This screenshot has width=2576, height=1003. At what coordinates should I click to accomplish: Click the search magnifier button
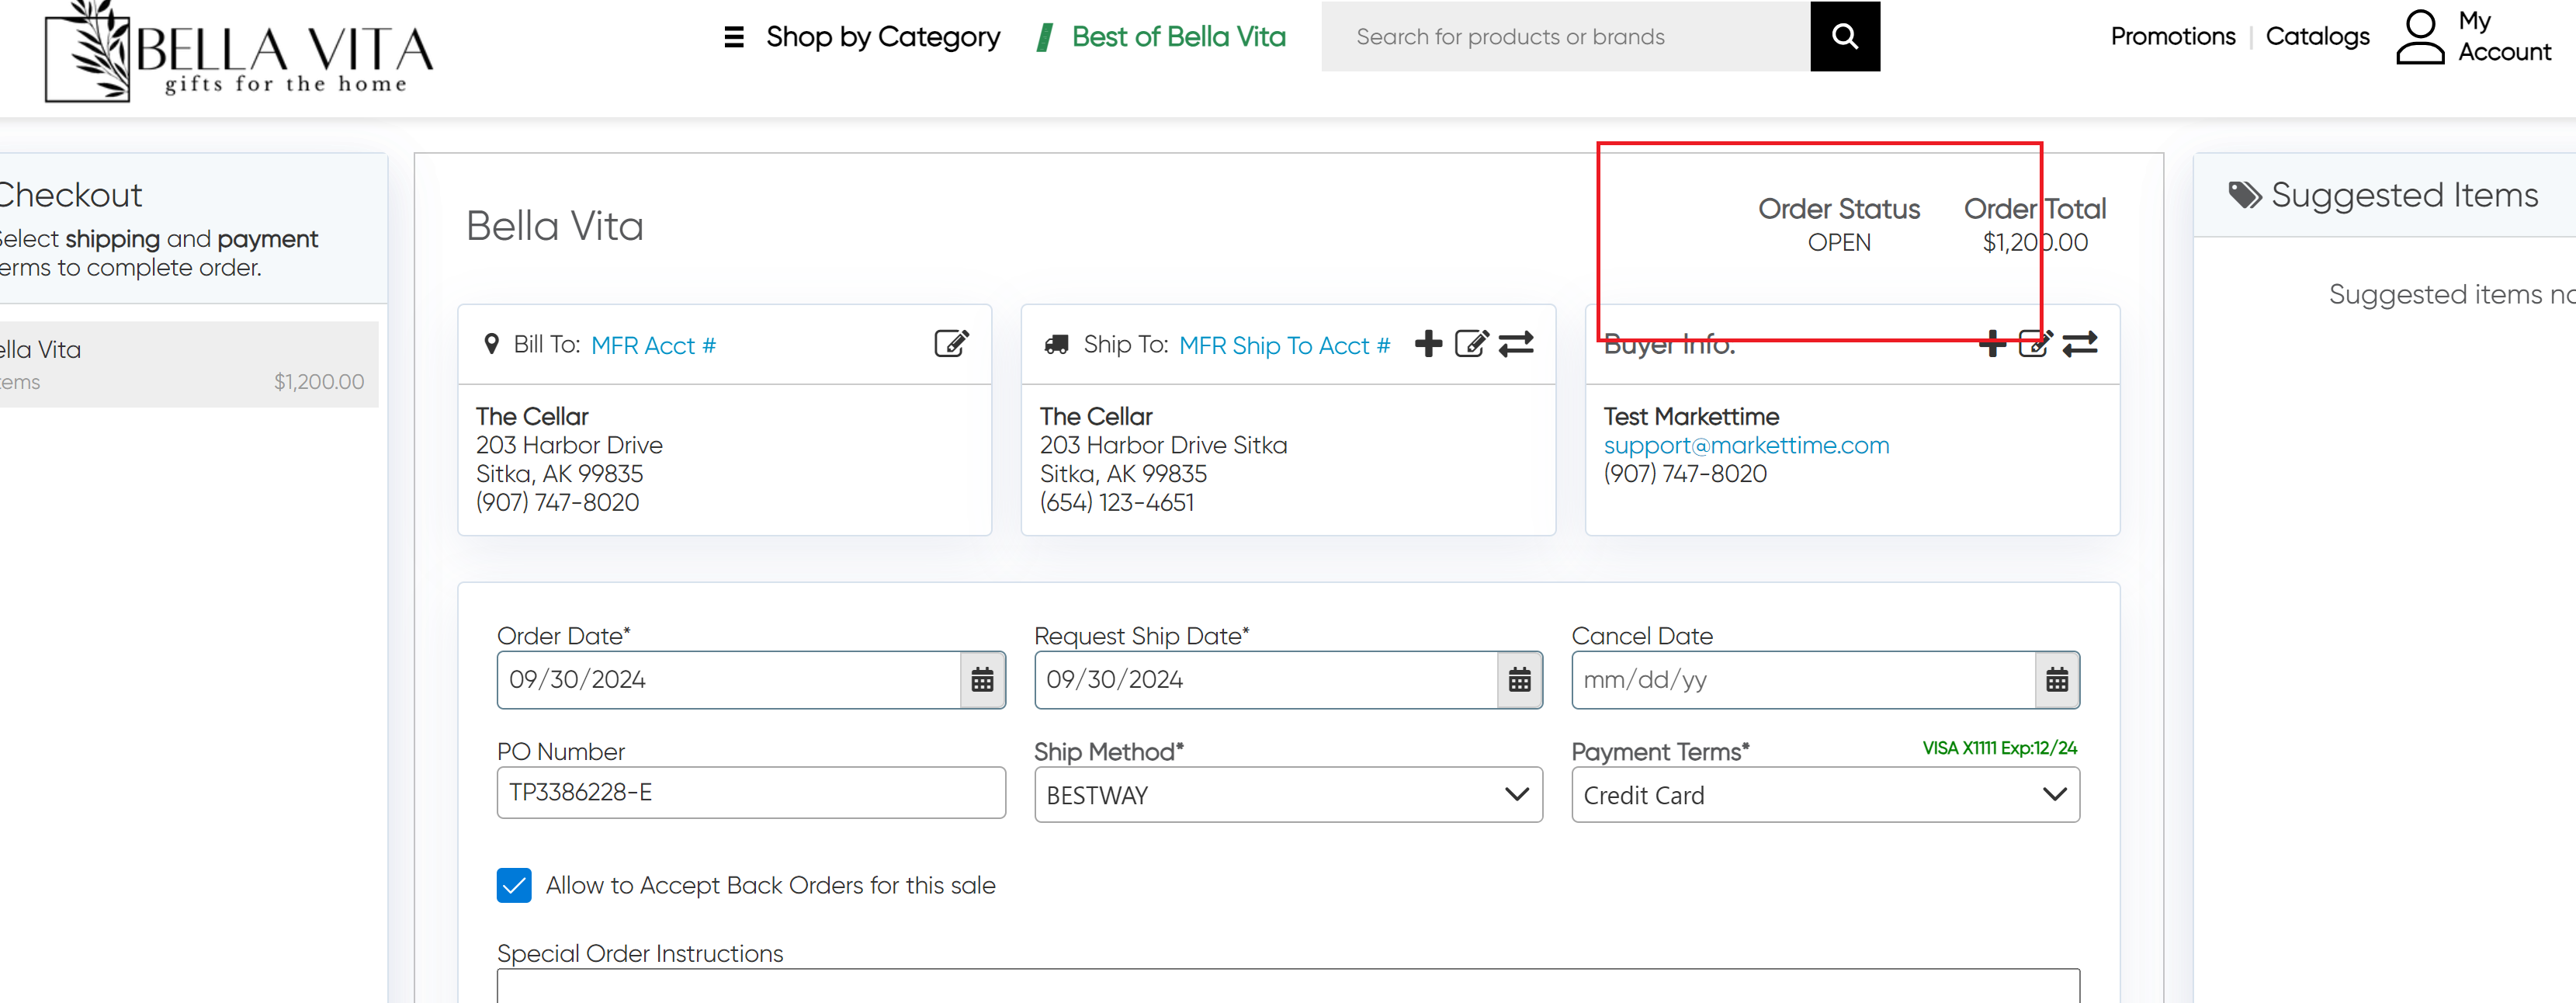pyautogui.click(x=1845, y=37)
